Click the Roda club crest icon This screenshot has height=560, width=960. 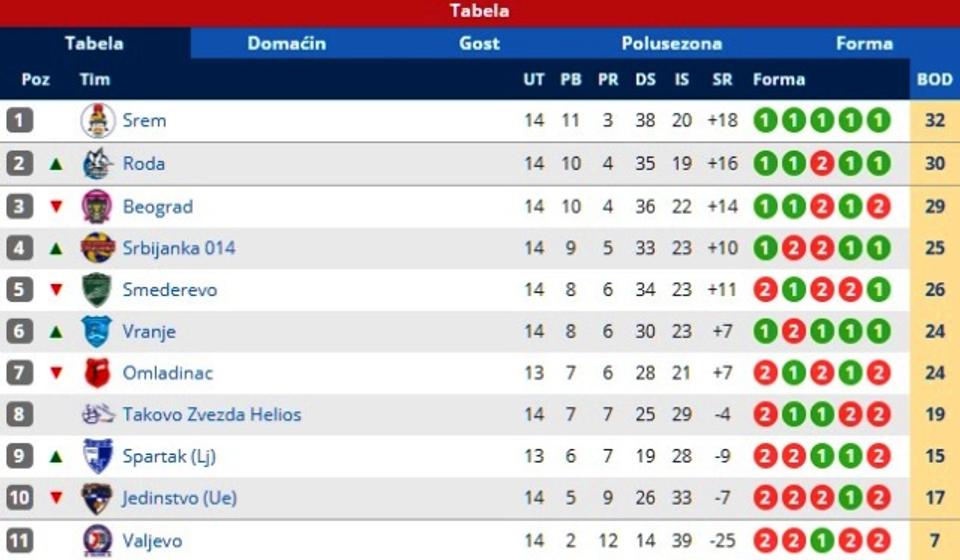[97, 164]
